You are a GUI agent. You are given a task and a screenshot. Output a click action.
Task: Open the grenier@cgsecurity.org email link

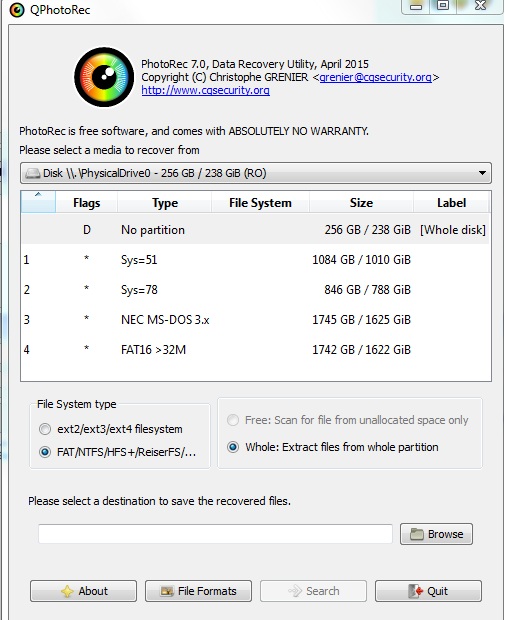coord(375,77)
